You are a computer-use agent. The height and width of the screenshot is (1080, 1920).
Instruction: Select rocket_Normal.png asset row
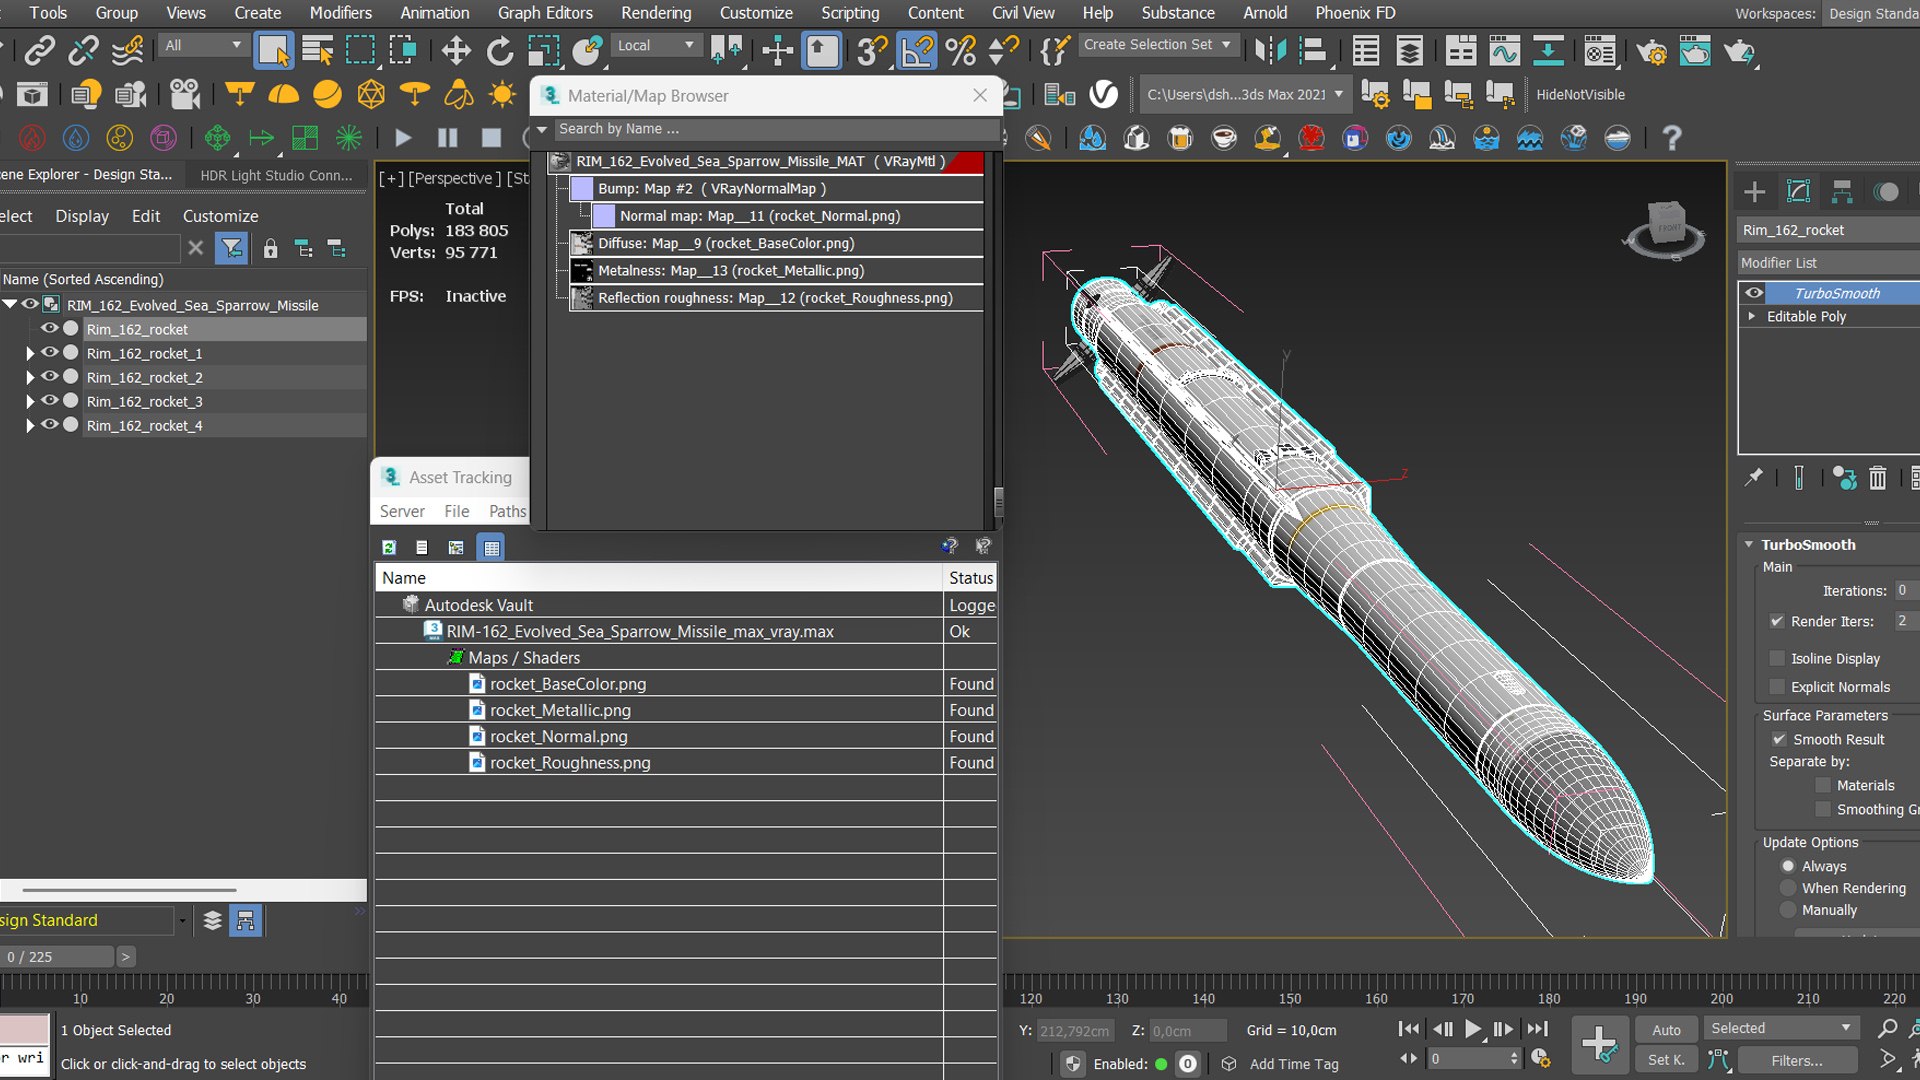(x=685, y=736)
